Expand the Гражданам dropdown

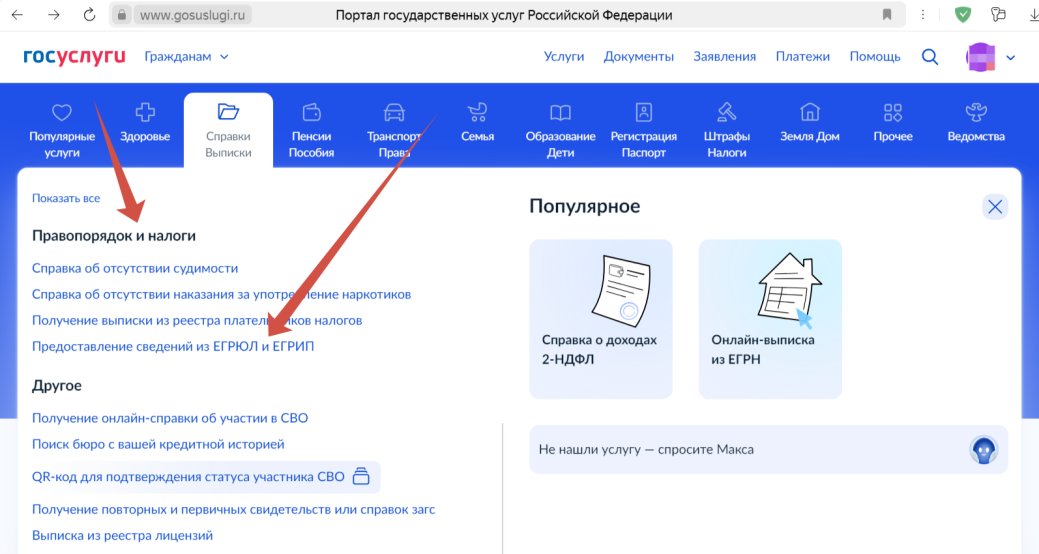[x=186, y=57]
